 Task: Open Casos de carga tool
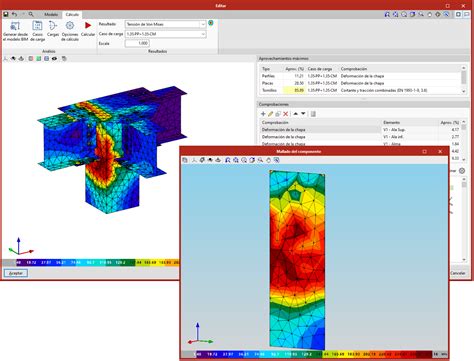(x=37, y=25)
